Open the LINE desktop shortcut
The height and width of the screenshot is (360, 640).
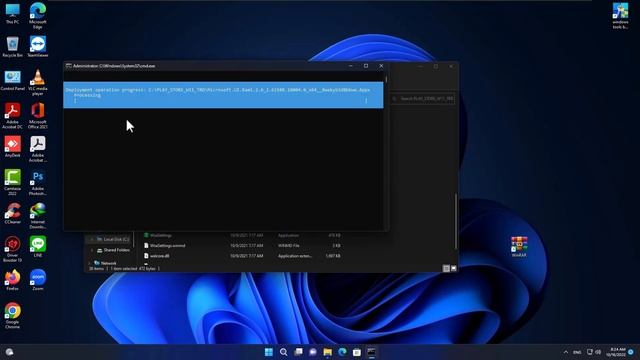click(38, 247)
